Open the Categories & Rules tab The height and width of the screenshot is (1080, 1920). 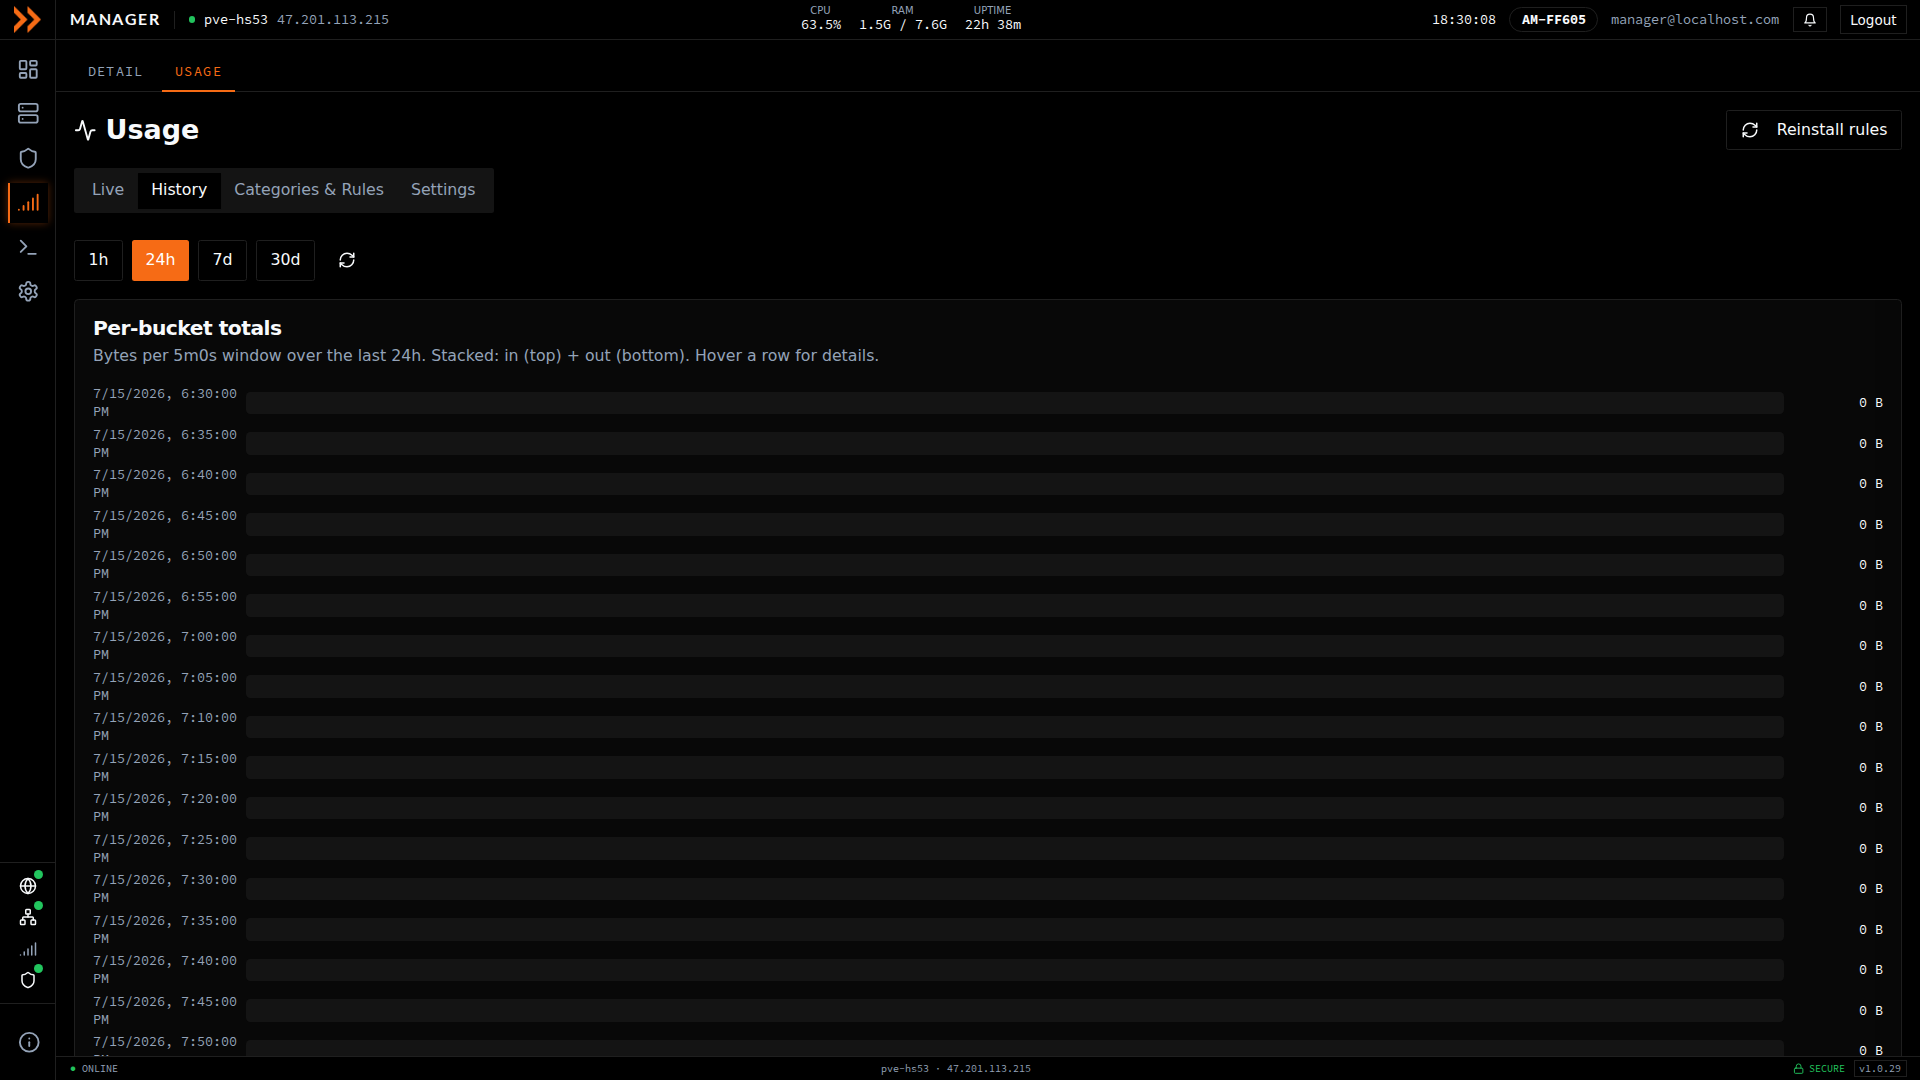(x=309, y=190)
